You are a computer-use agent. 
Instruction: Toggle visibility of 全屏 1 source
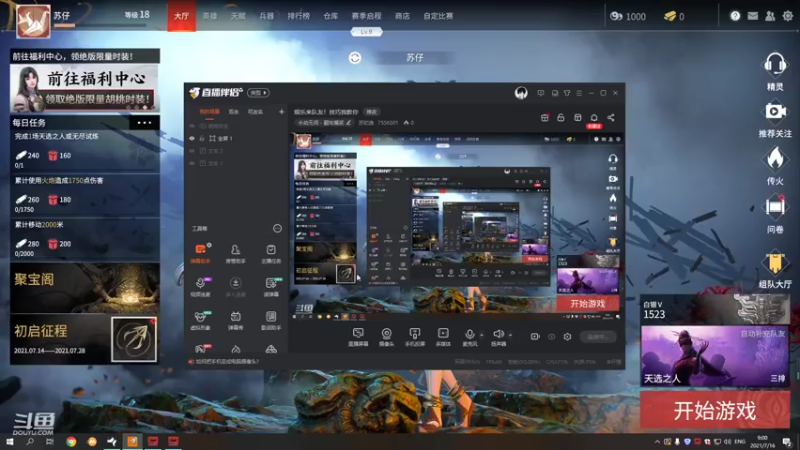(x=192, y=138)
